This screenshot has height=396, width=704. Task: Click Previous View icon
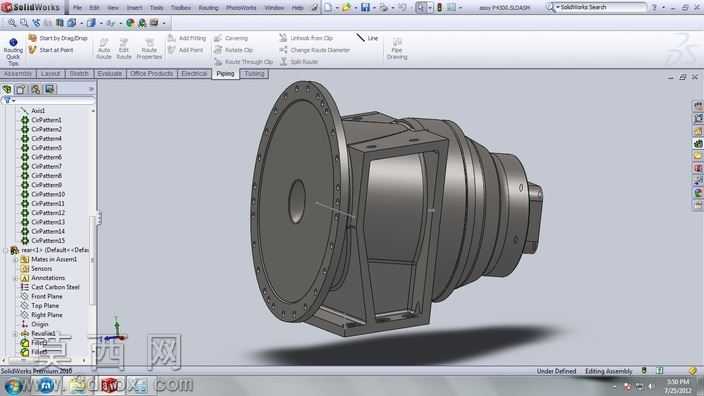click(36, 22)
